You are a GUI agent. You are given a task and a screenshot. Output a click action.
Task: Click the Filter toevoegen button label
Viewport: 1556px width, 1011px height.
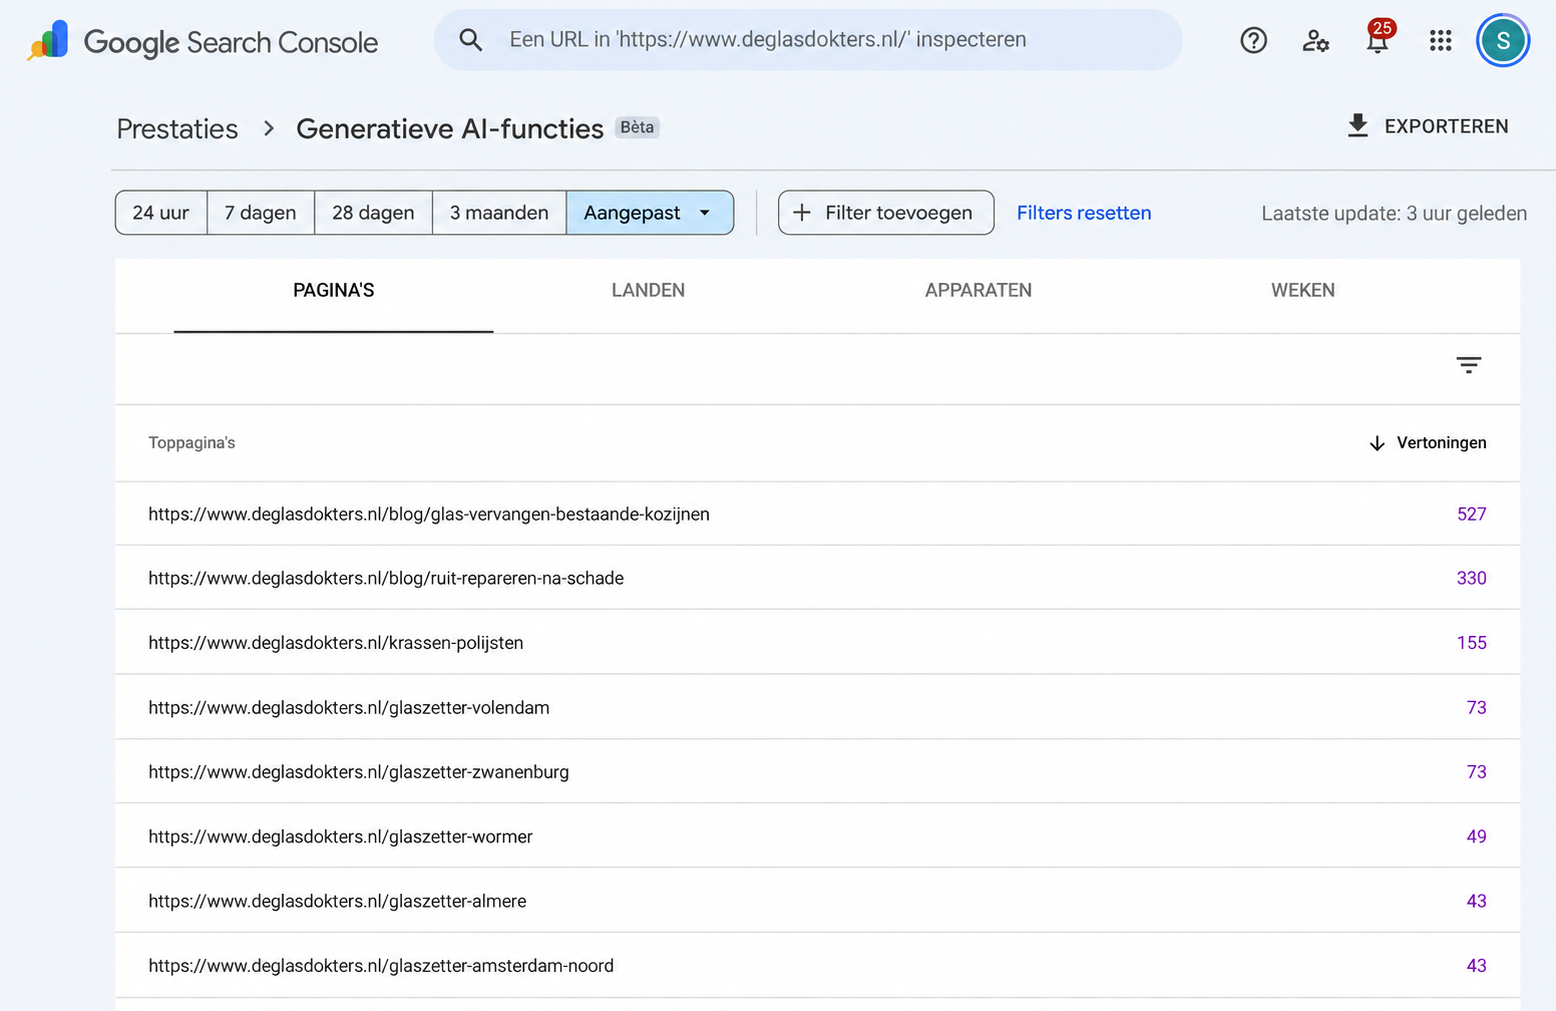(x=898, y=213)
